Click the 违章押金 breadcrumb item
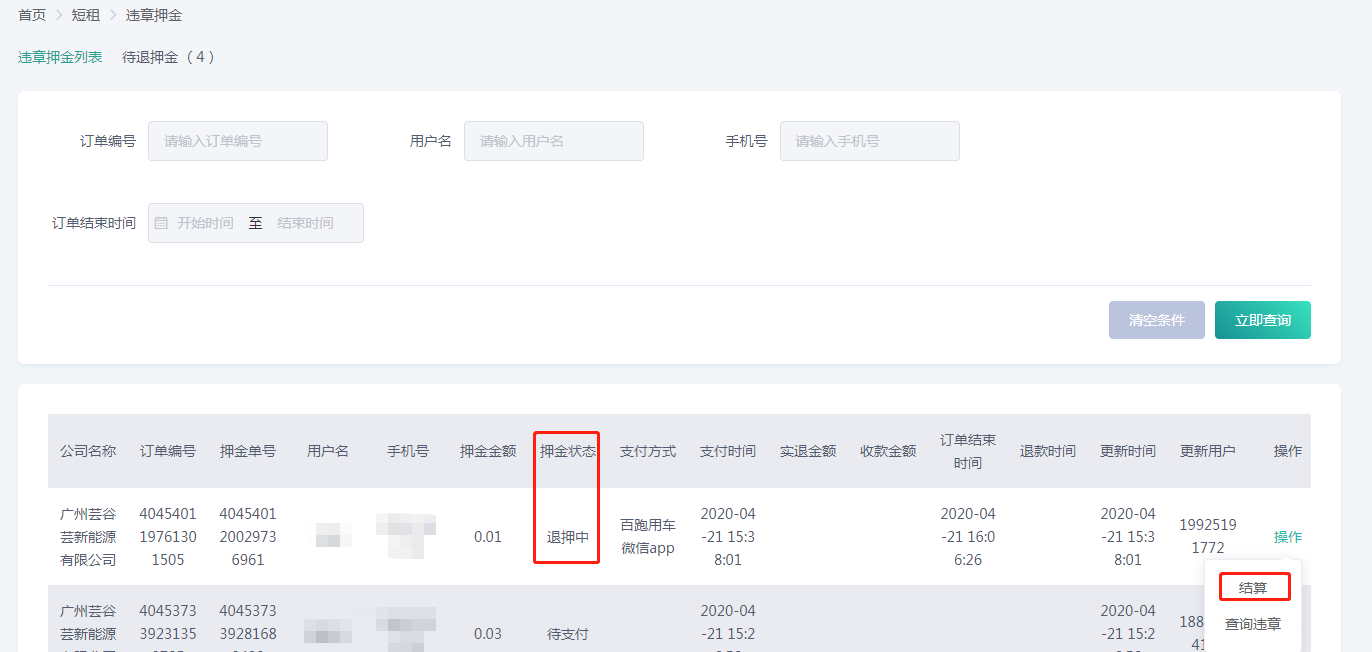 [153, 15]
